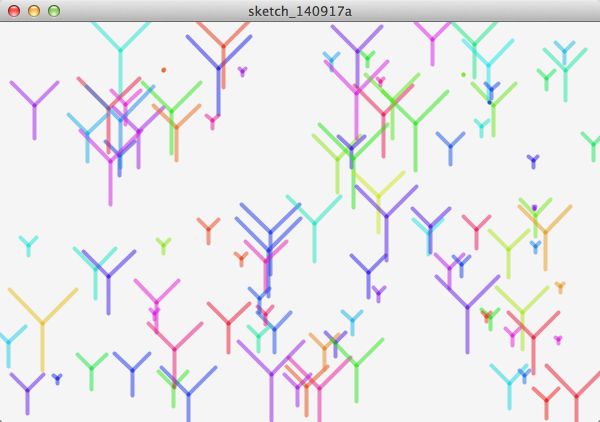600x422 pixels.
Task: Click the small cyan Y at left edge
Action: click(28, 245)
